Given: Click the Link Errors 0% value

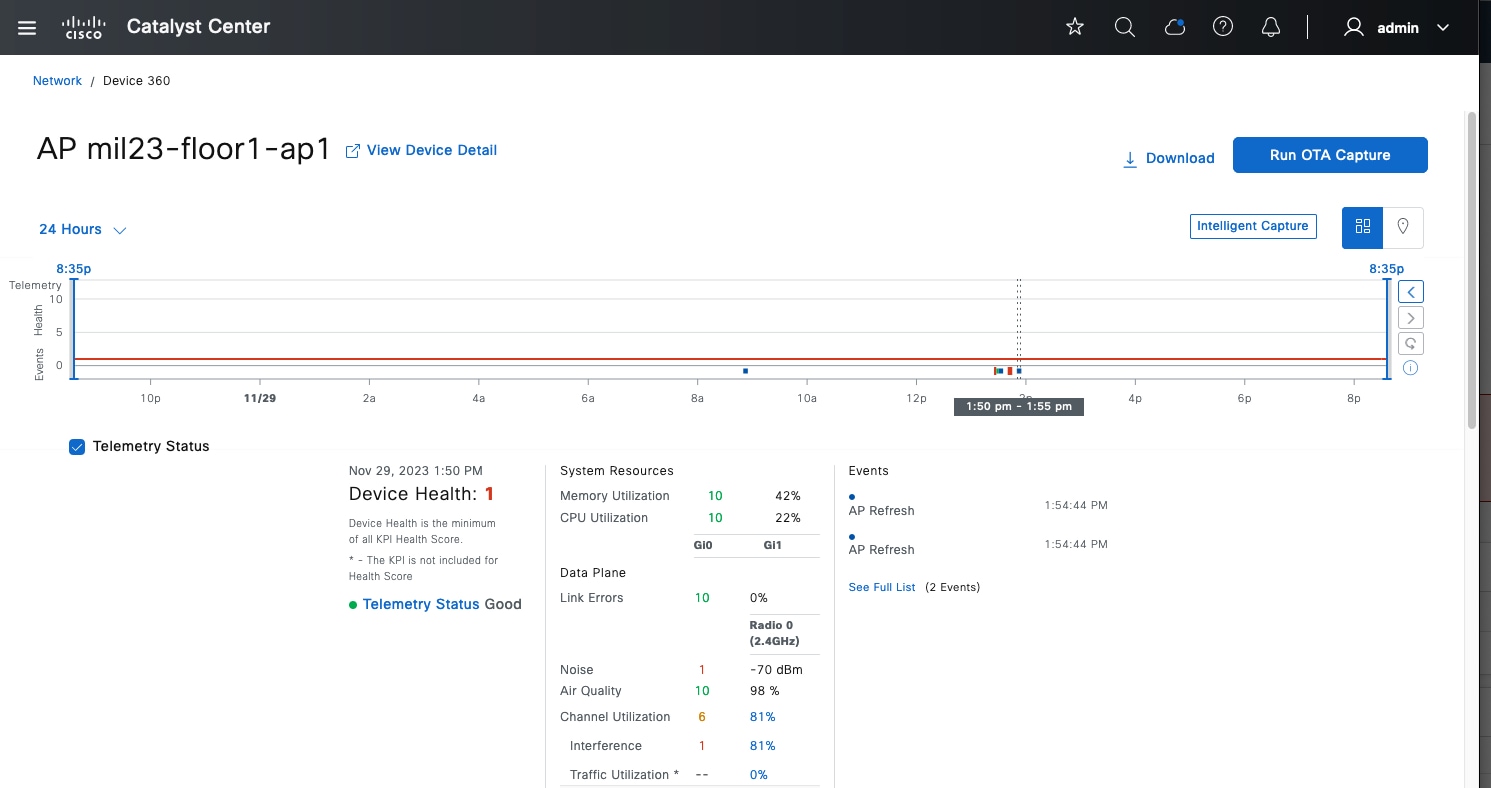Looking at the screenshot, I should [x=759, y=598].
